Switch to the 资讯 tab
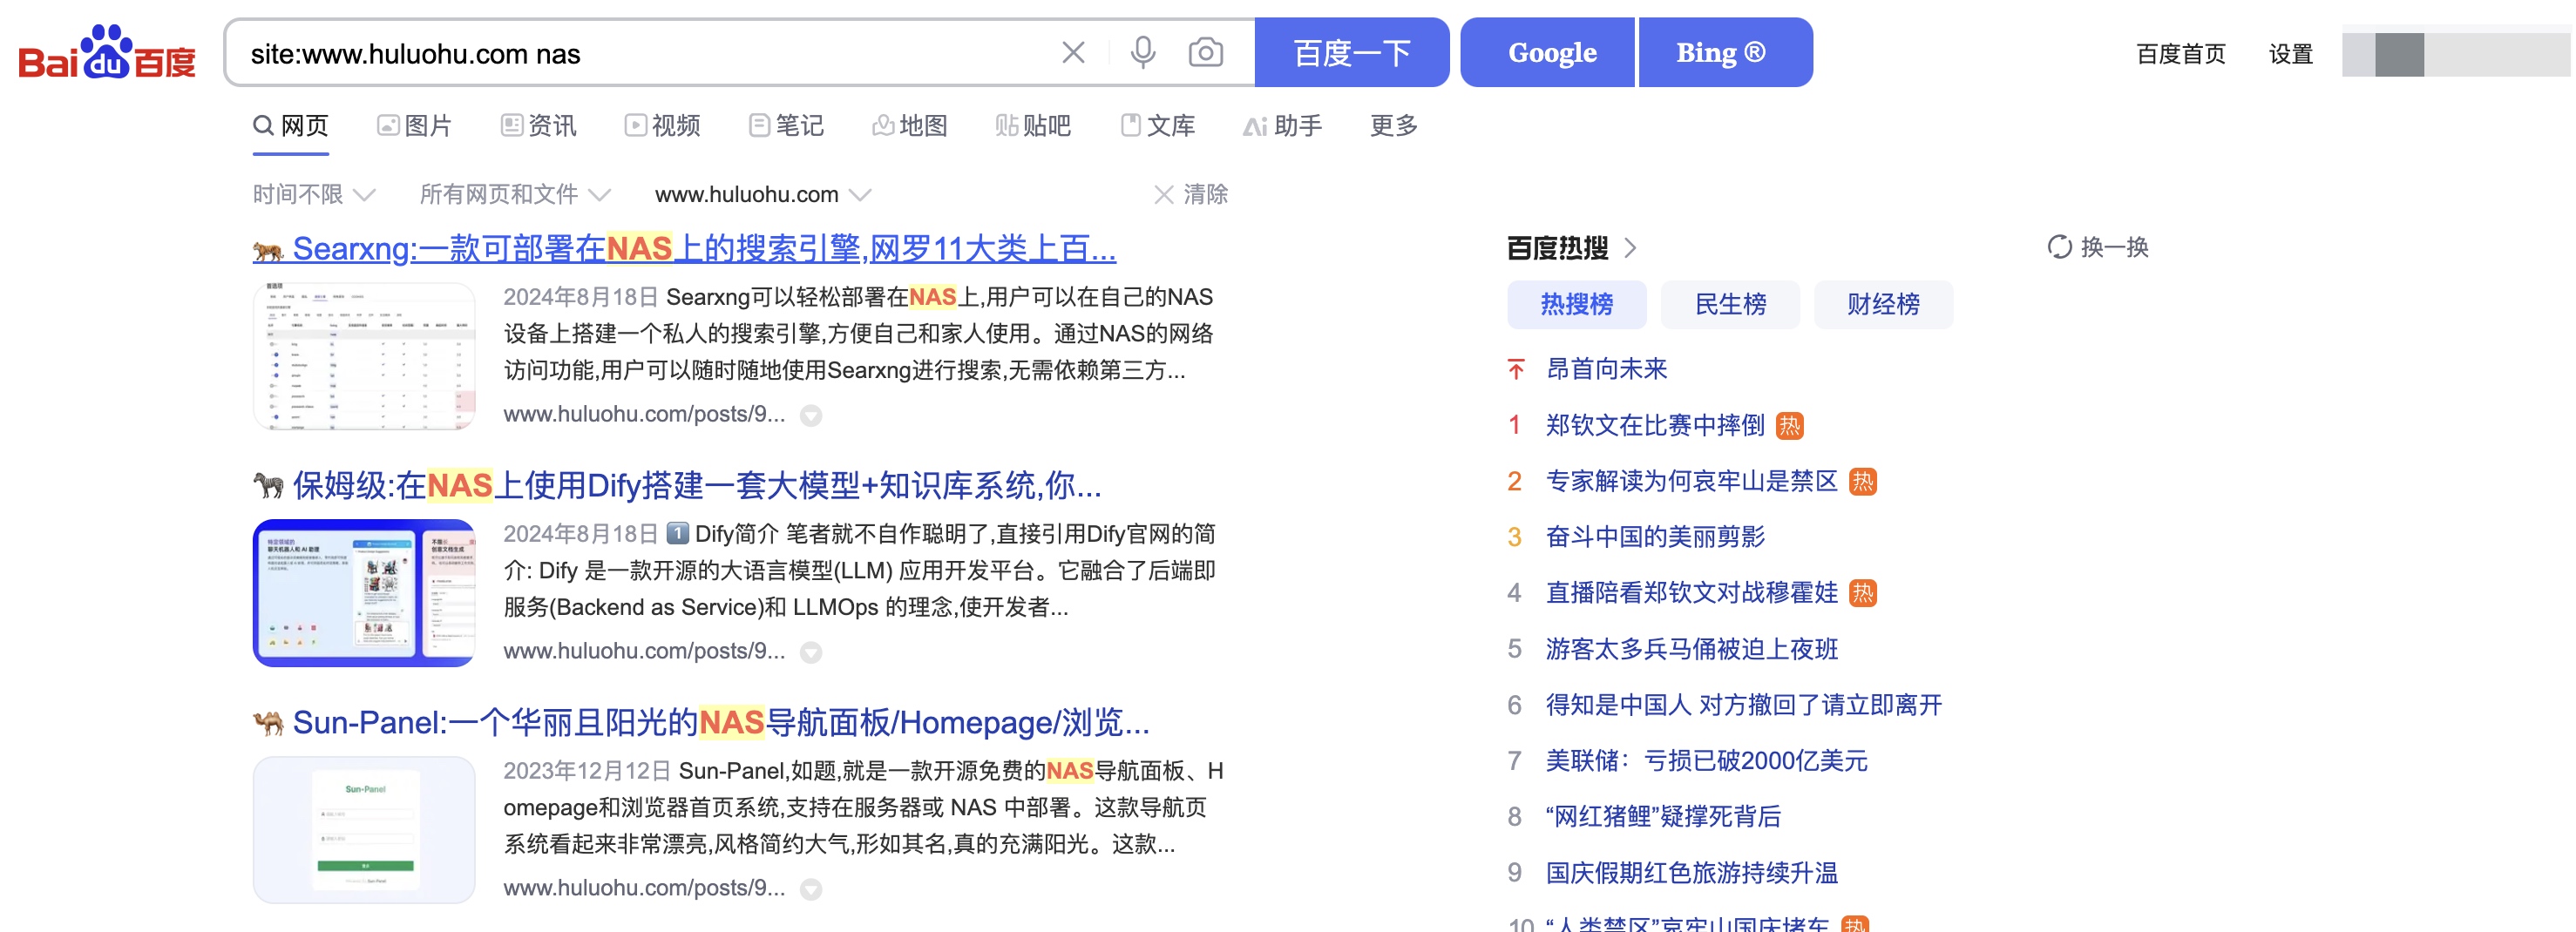This screenshot has width=2576, height=932. [538, 125]
